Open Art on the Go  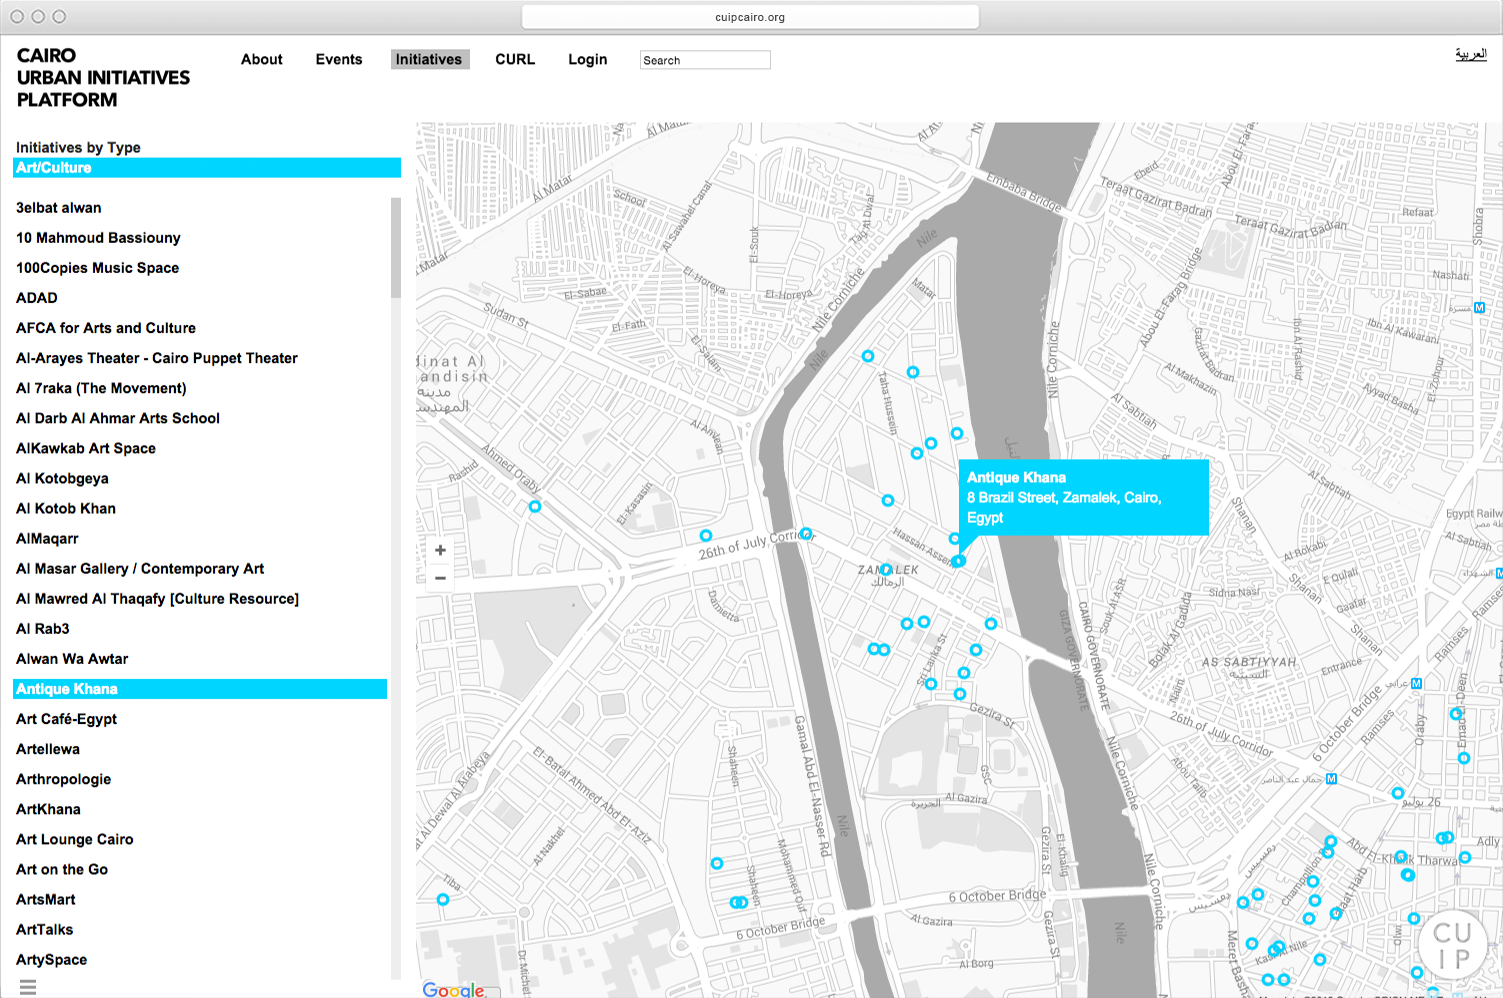tap(62, 869)
